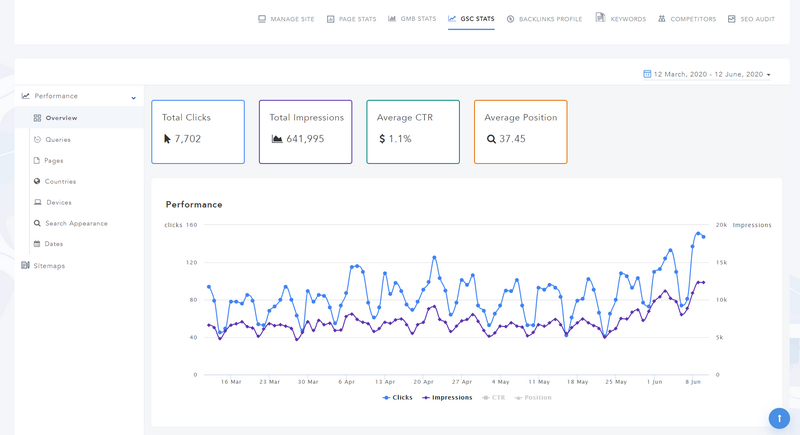Image resolution: width=800 pixels, height=435 pixels.
Task: Collapse the Performance sidebar section
Action: 134,97
